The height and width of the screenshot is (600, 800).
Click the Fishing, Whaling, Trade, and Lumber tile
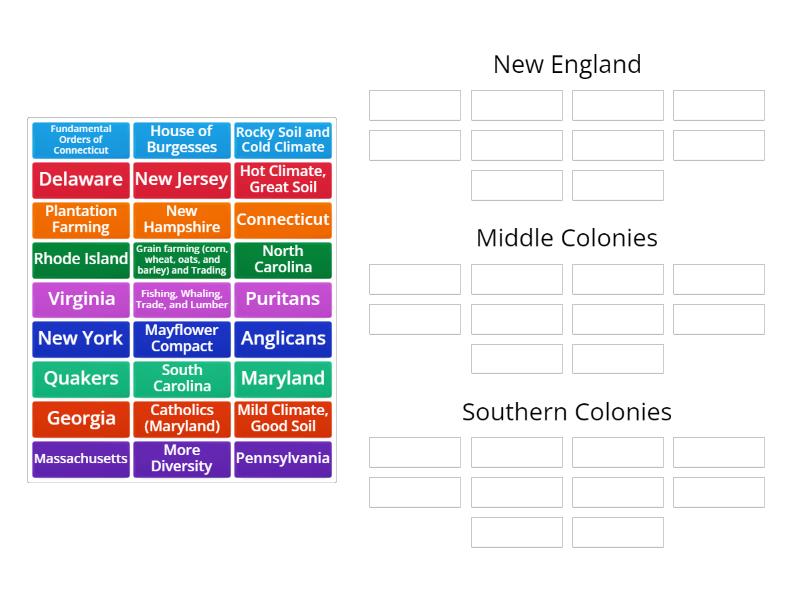click(x=182, y=300)
